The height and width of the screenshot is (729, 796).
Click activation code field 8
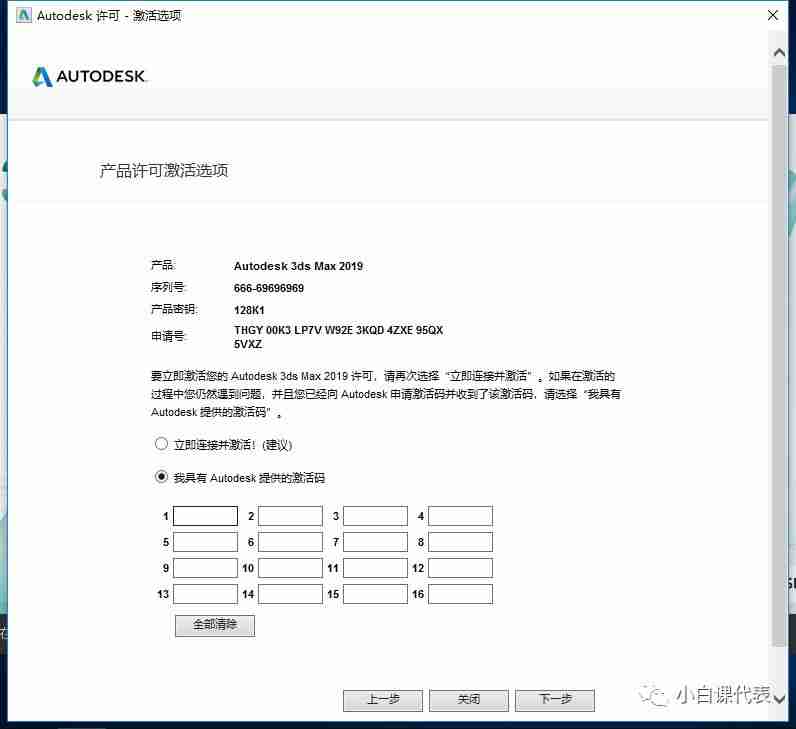tap(460, 542)
